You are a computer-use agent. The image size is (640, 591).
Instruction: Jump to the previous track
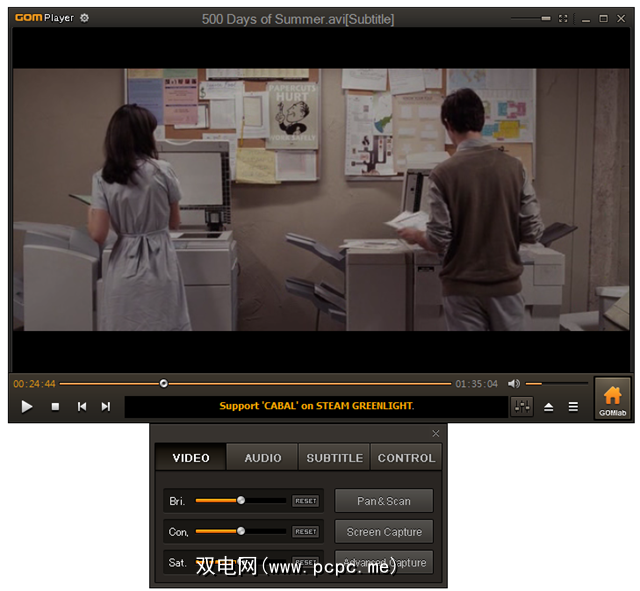(82, 407)
